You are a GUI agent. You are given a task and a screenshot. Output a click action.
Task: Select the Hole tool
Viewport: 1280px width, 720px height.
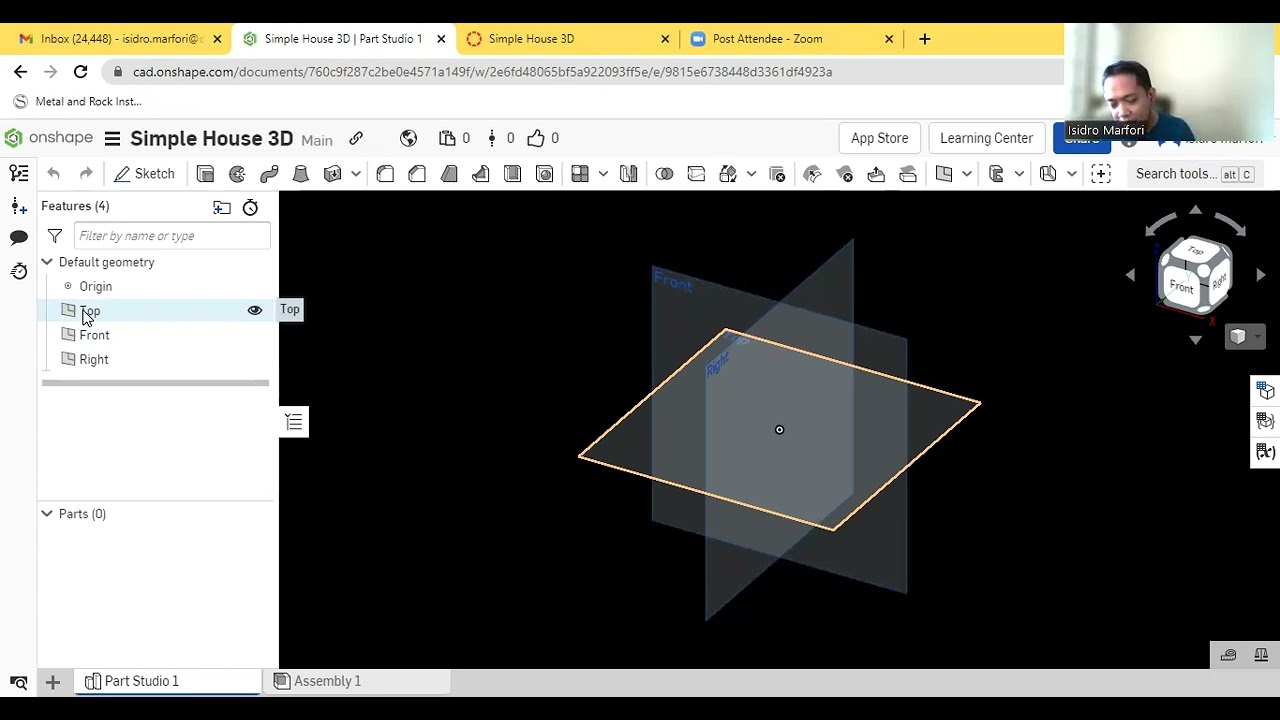point(545,174)
